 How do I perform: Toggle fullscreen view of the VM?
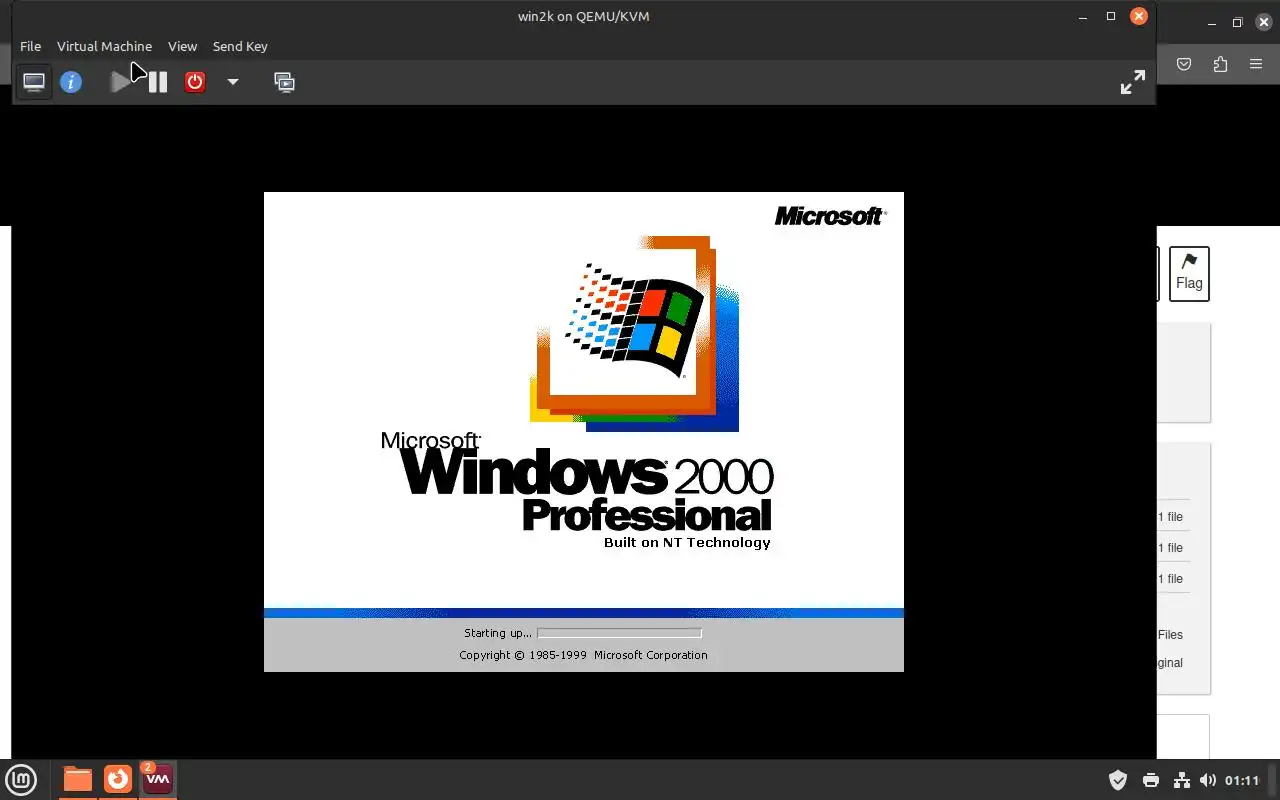click(1132, 82)
